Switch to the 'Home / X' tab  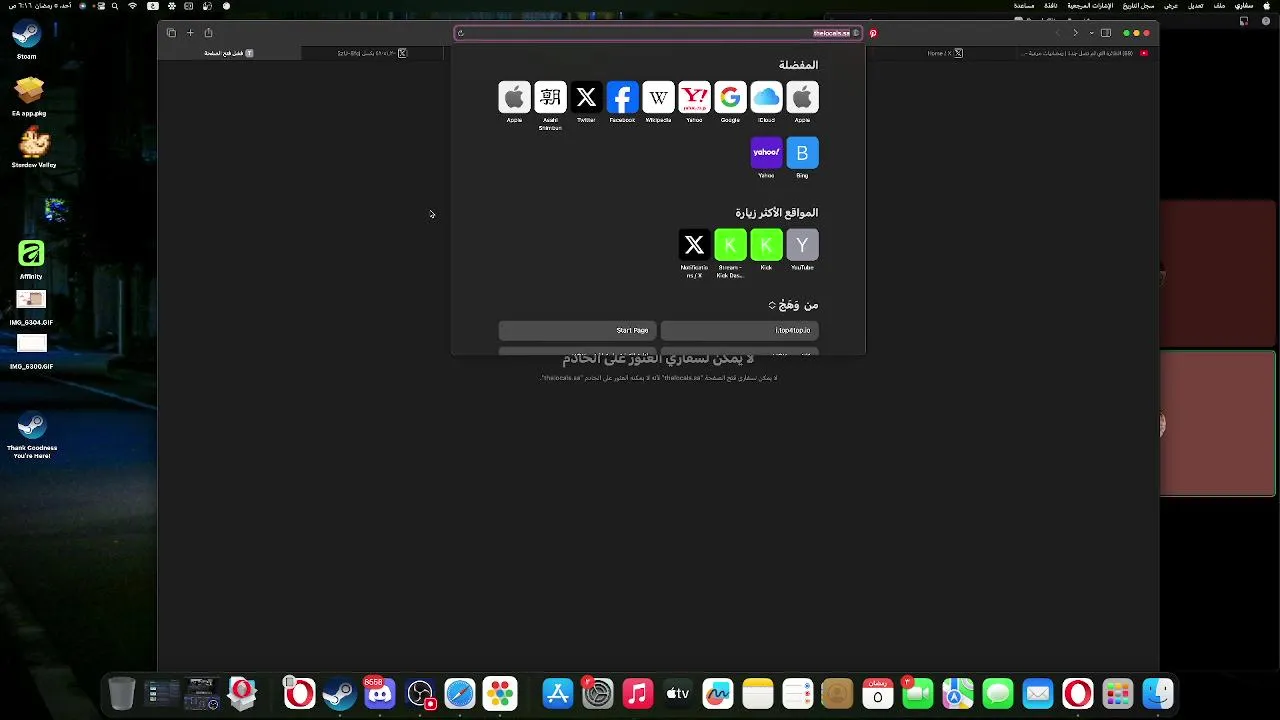(945, 53)
